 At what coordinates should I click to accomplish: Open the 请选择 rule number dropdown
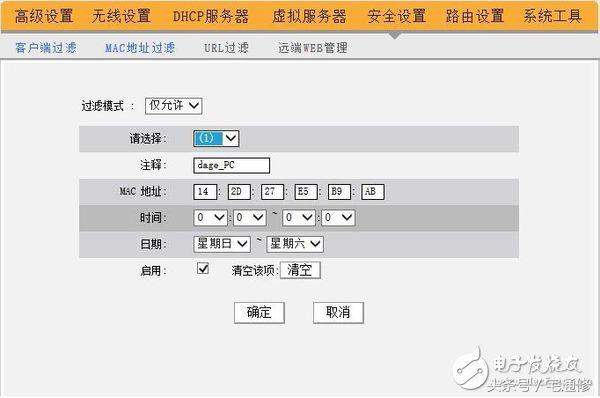tap(216, 139)
